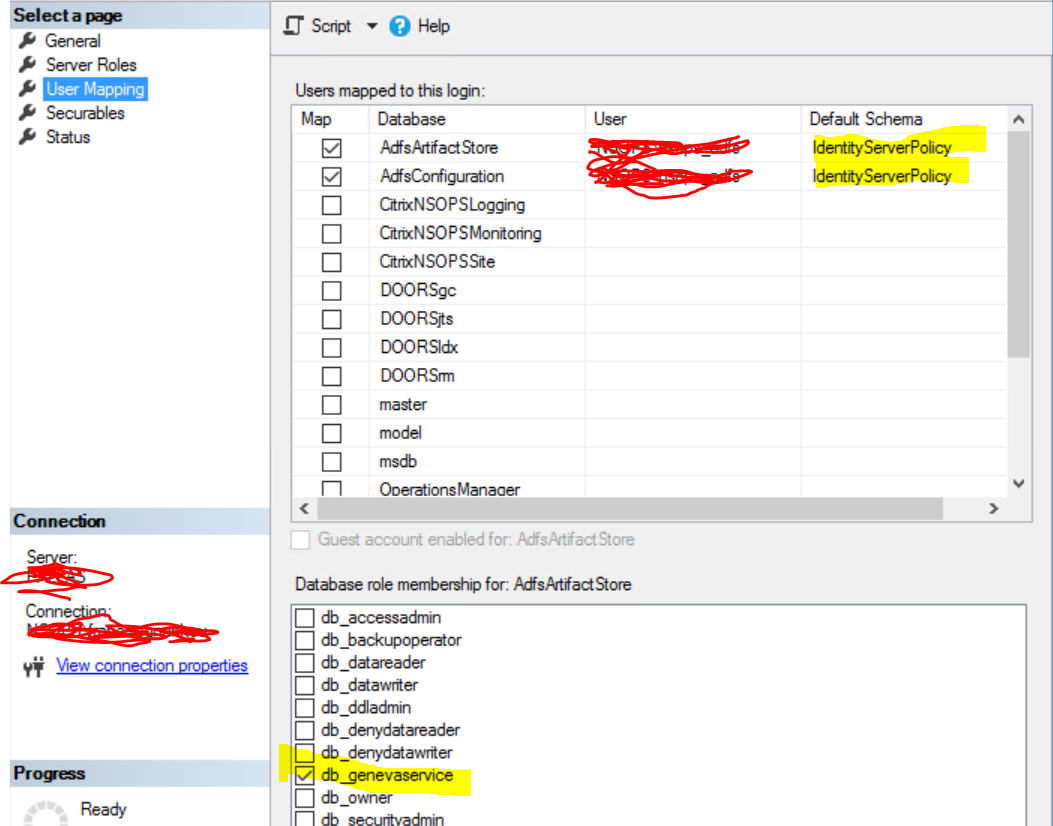The height and width of the screenshot is (826, 1053).
Task: Click the db_genevaservice role label
Action: 387,775
